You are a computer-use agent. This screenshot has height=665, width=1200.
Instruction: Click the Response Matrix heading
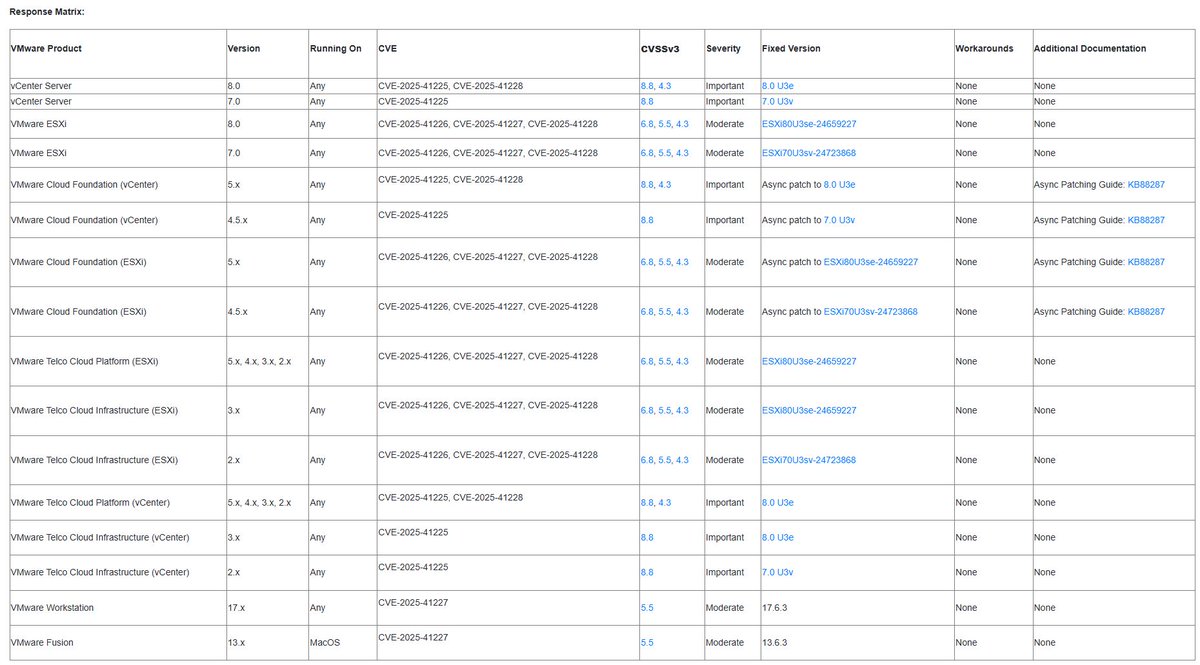[47, 11]
